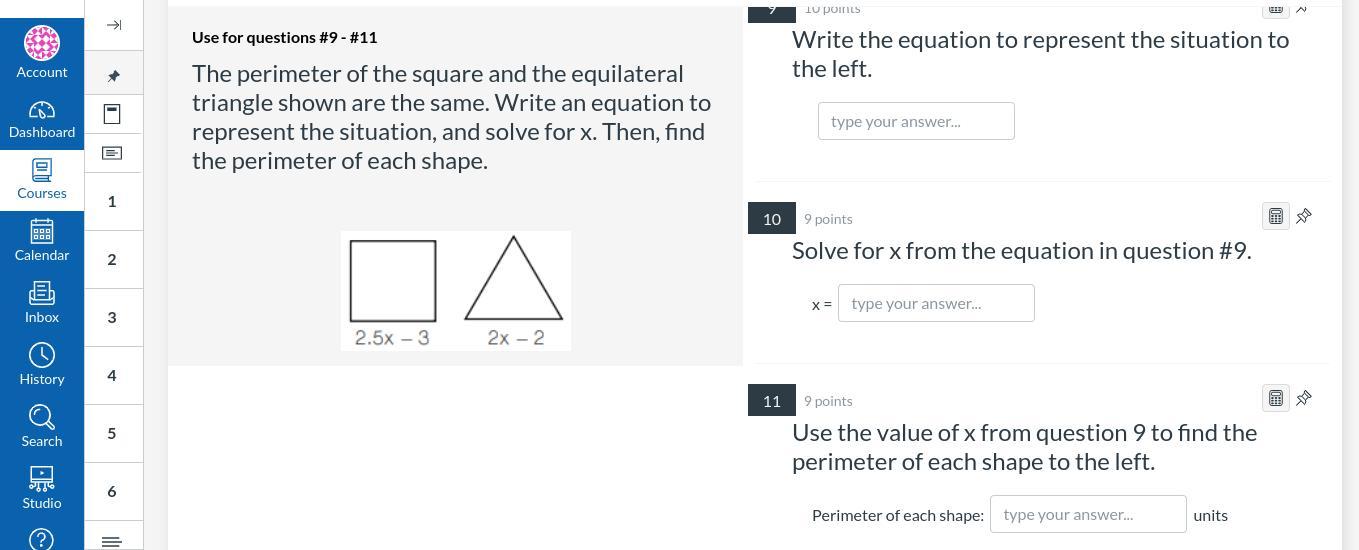Go to the Dashboard

click(42, 119)
